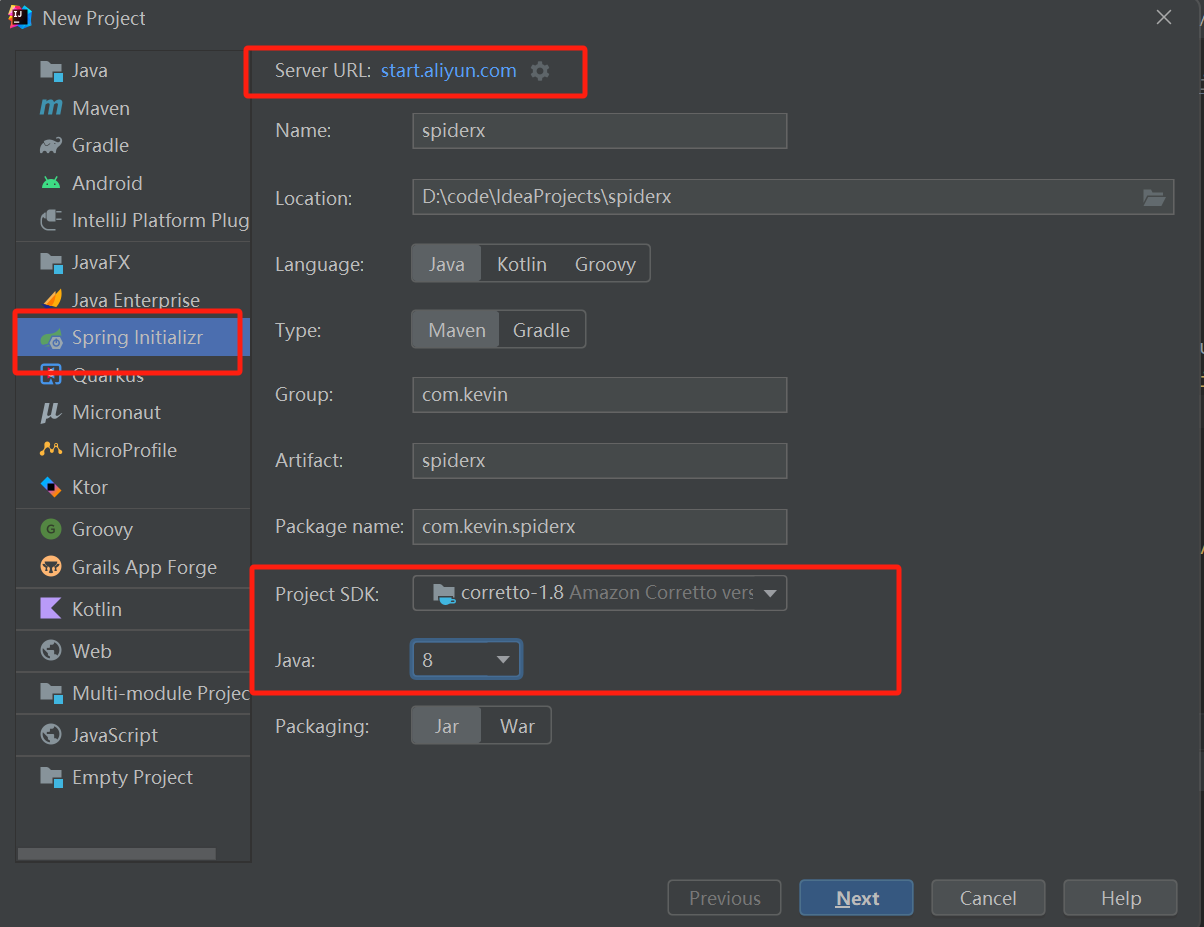This screenshot has width=1204, height=927.
Task: Open the Java version dropdown showing 8
Action: [466, 660]
